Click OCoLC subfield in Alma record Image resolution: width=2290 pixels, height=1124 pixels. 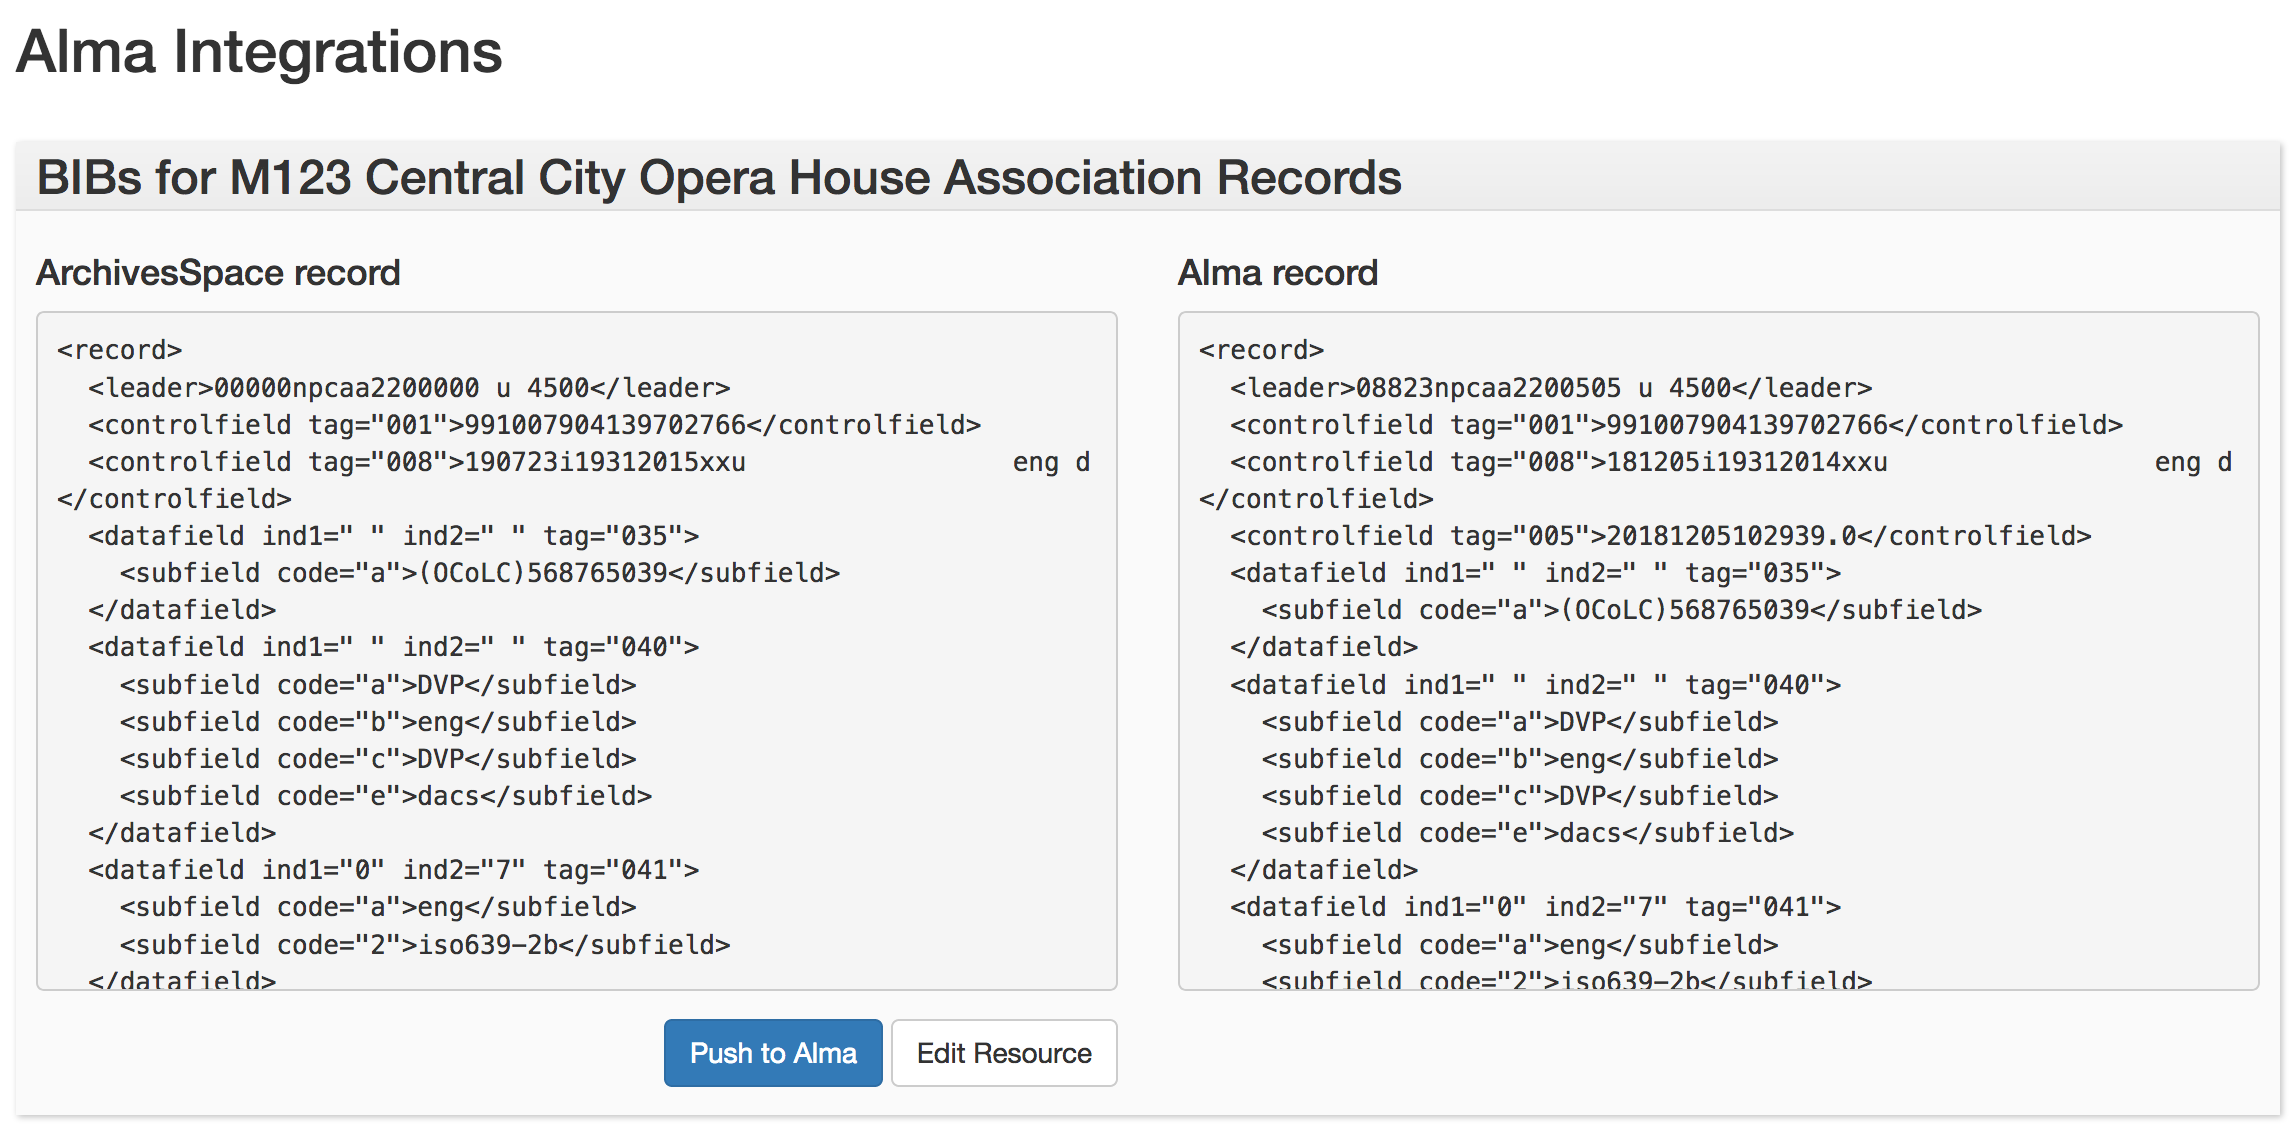1620,610
